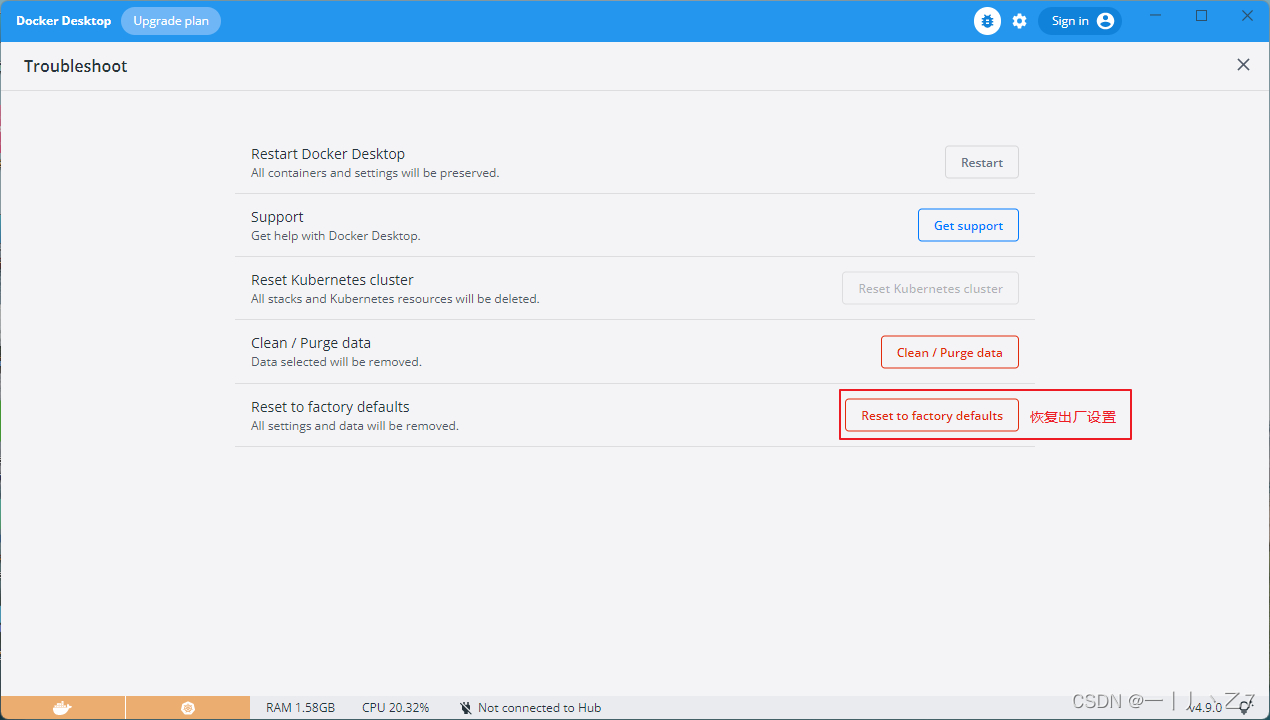Click the notification icon beside version number
Viewport: 1270px width, 720px height.
pos(1244,708)
